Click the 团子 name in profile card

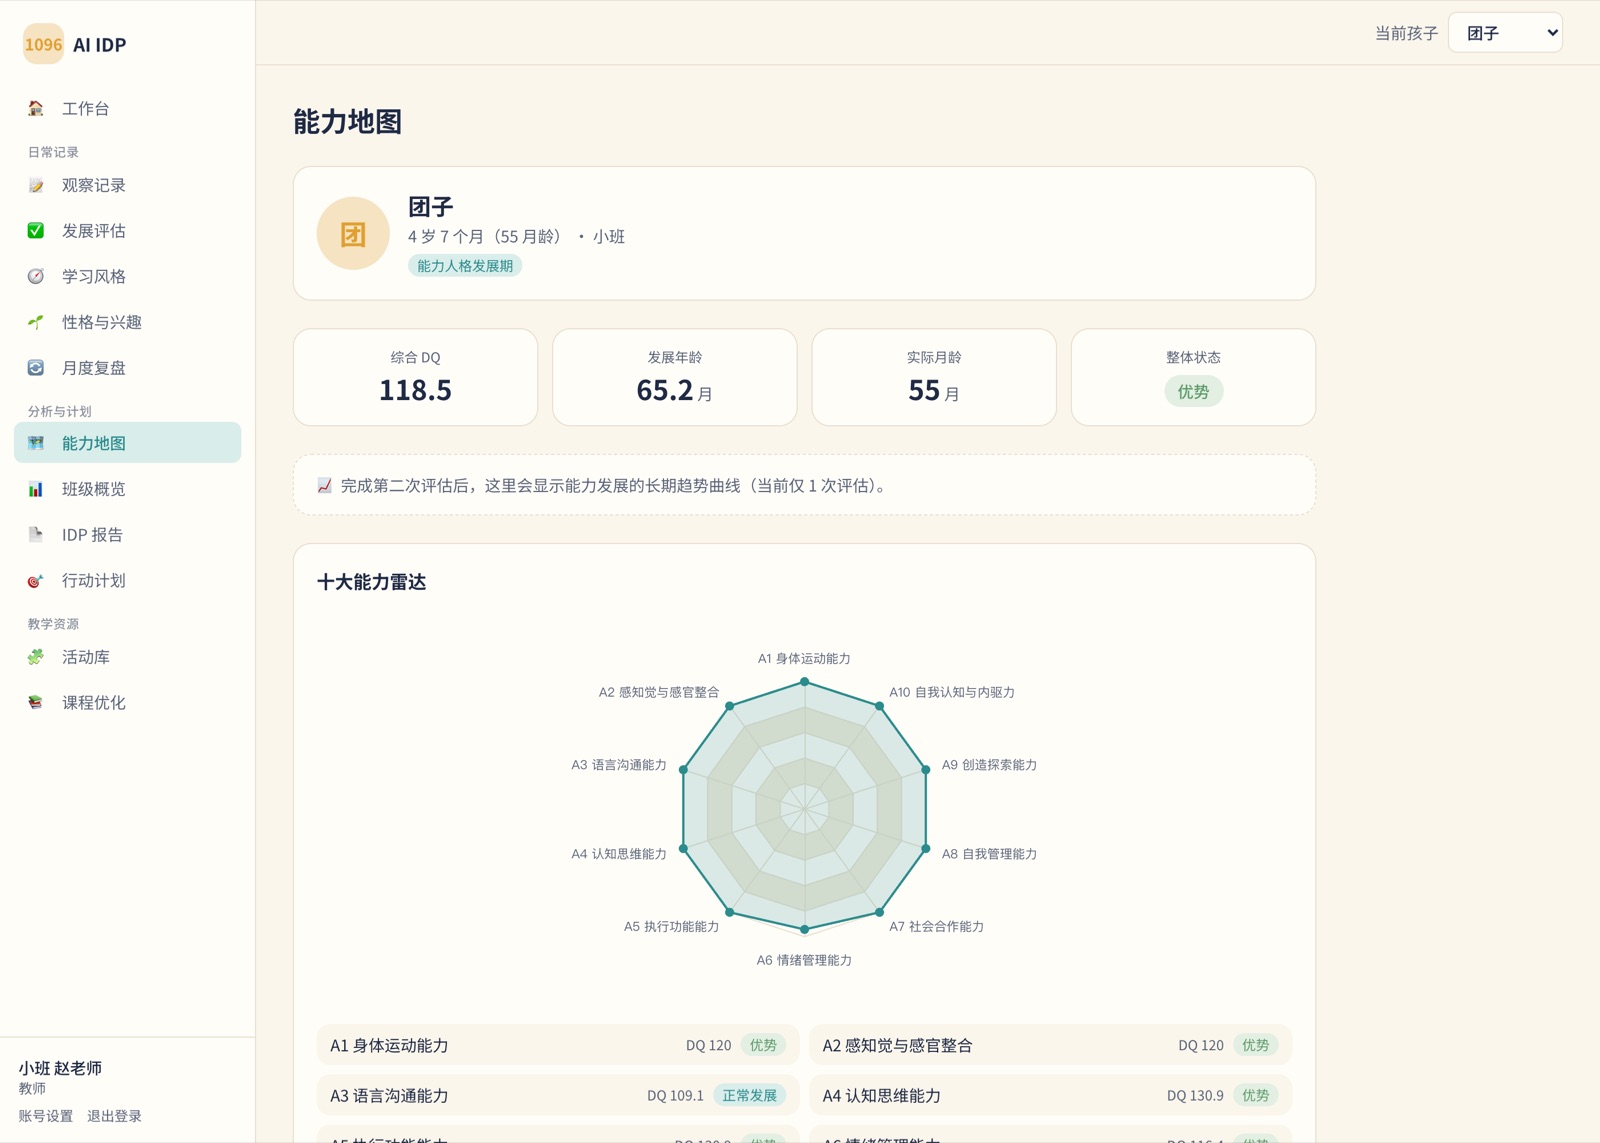point(431,207)
